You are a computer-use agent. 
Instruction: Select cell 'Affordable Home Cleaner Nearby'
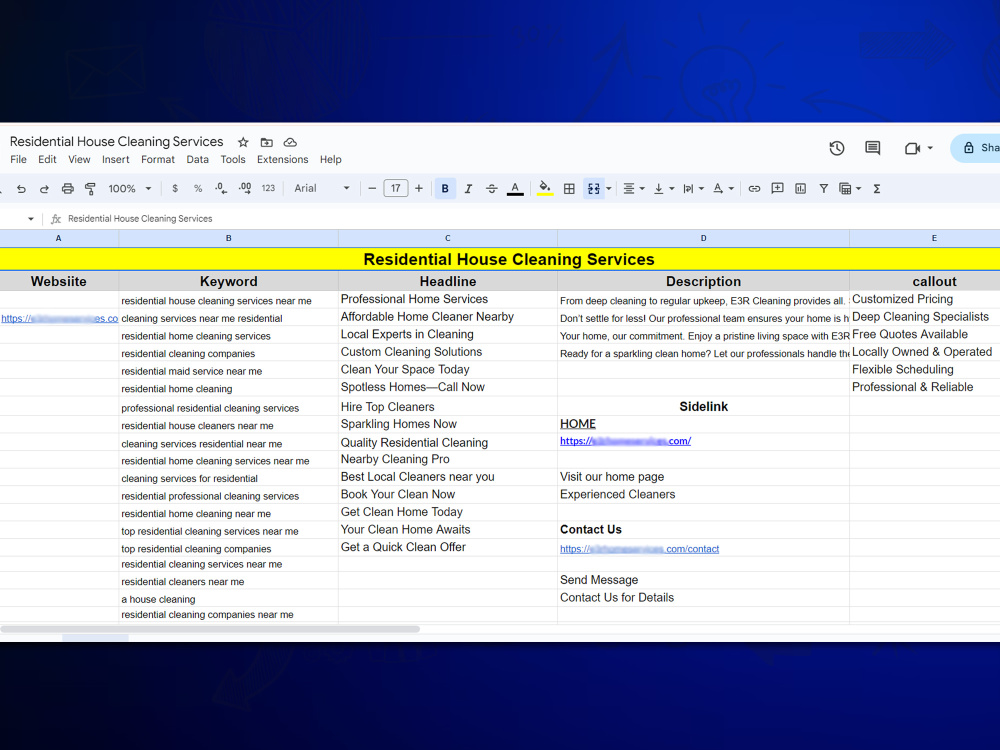point(448,317)
